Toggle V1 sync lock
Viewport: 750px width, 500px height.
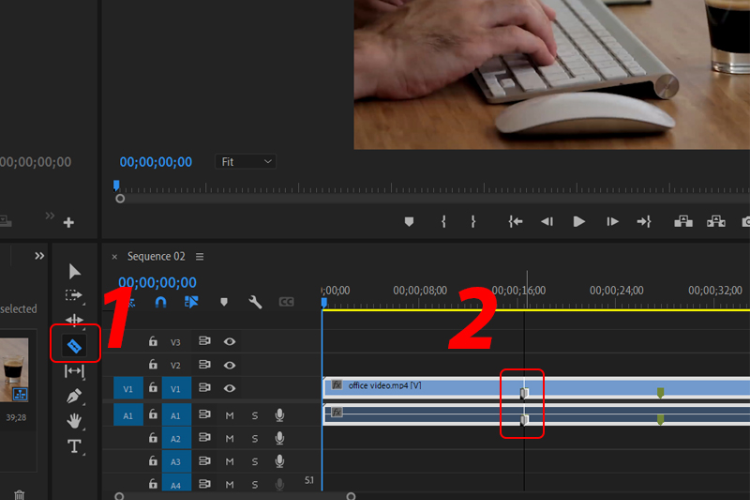205,388
